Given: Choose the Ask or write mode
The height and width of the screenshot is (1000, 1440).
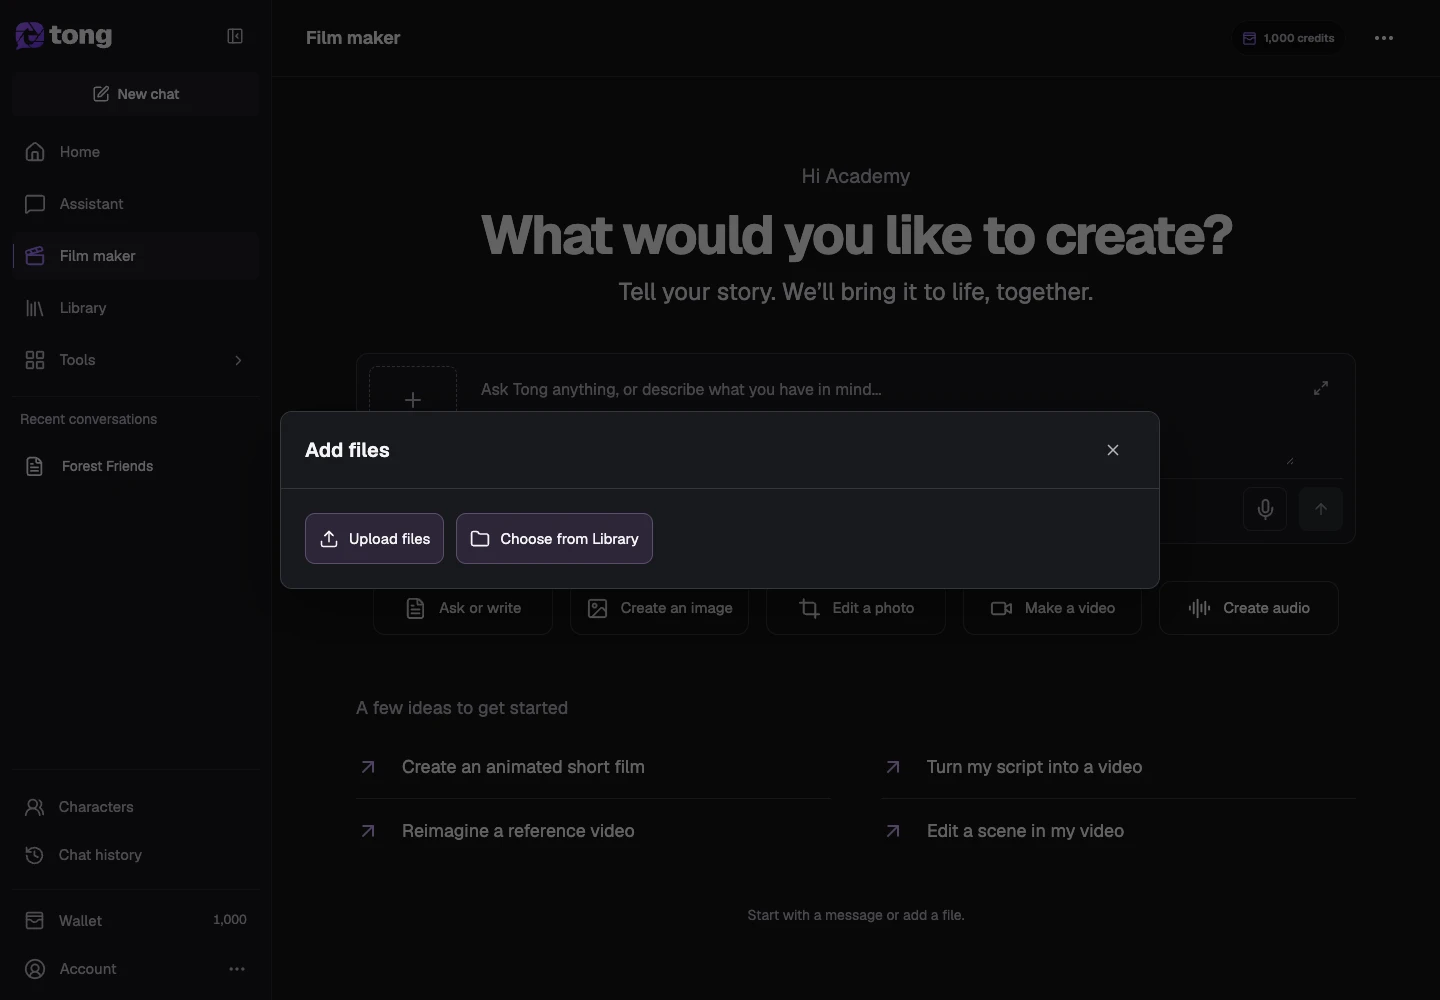Looking at the screenshot, I should 463,608.
